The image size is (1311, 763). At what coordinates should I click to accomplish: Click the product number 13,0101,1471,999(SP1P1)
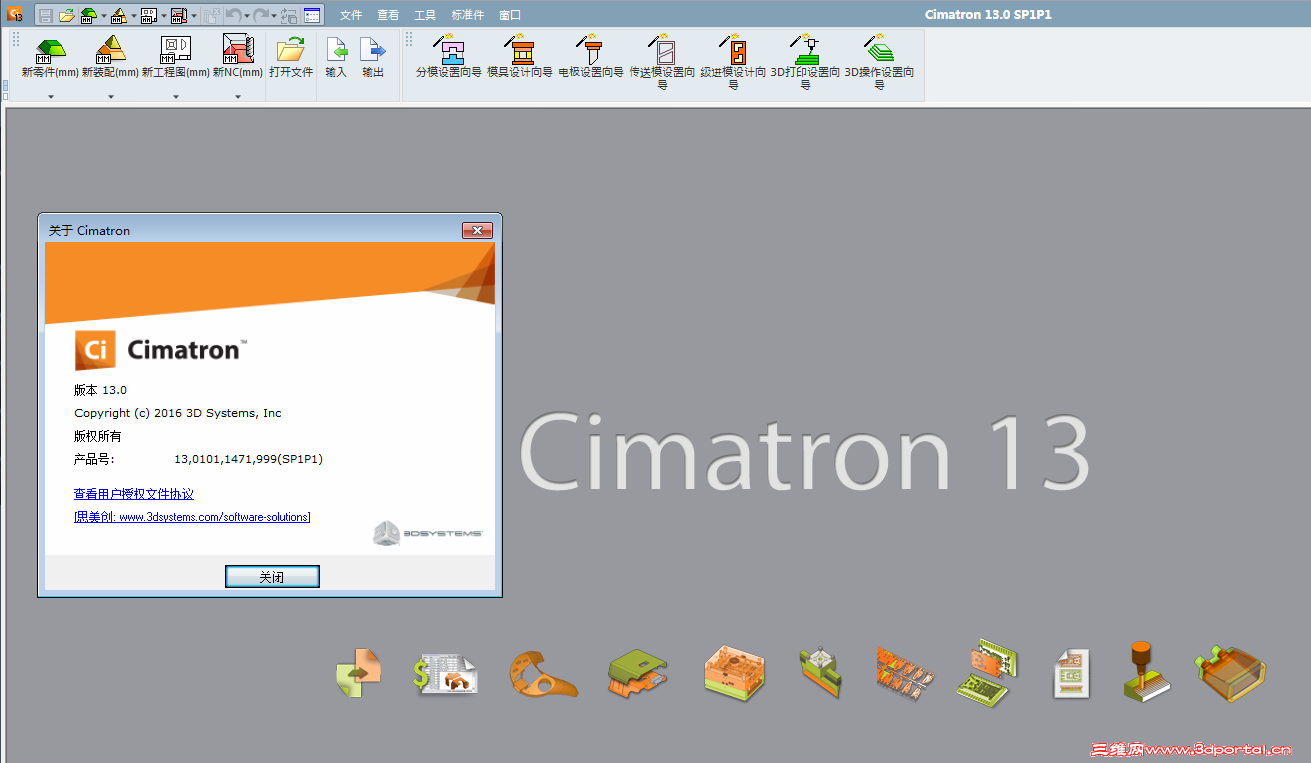(249, 459)
